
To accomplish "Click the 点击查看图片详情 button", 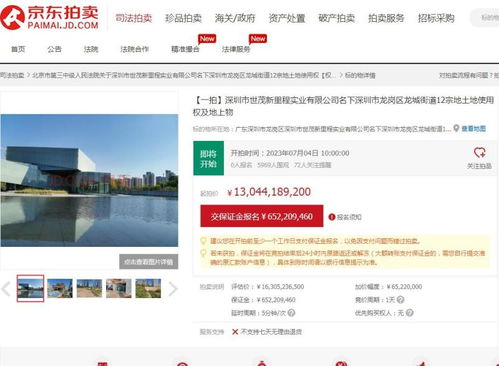I will 149,262.
